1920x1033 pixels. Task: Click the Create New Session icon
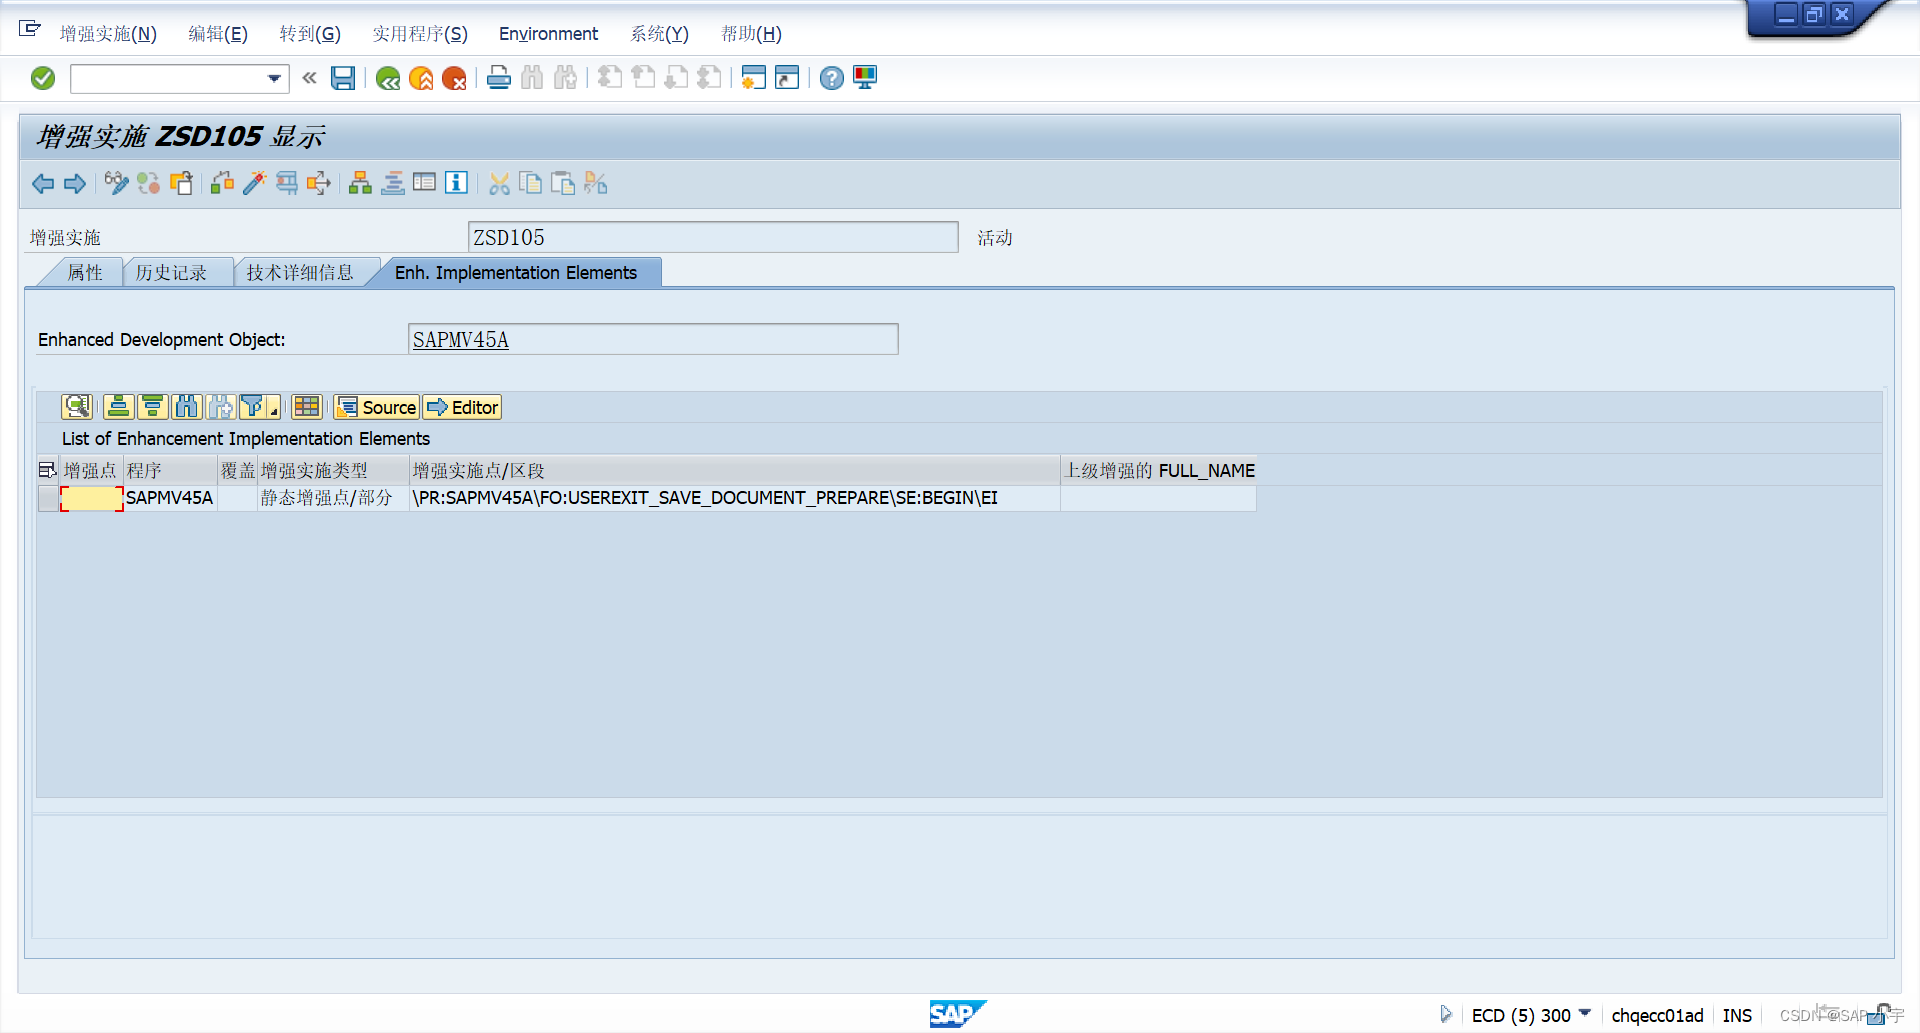tap(753, 78)
